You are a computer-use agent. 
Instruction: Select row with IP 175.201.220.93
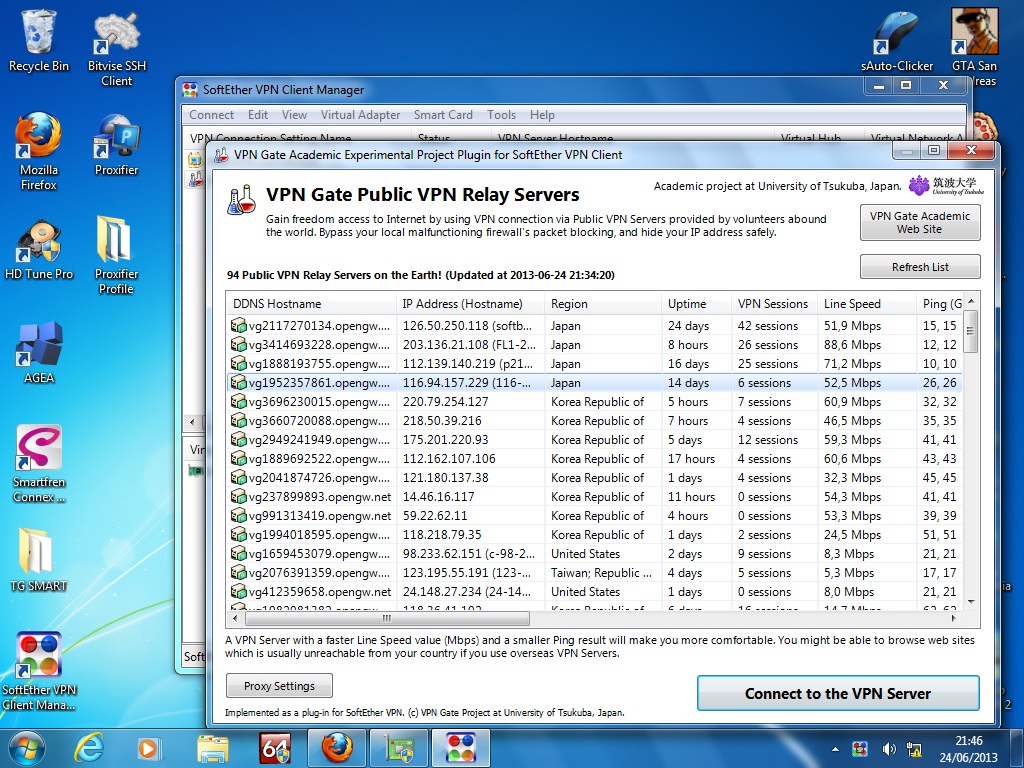click(594, 440)
